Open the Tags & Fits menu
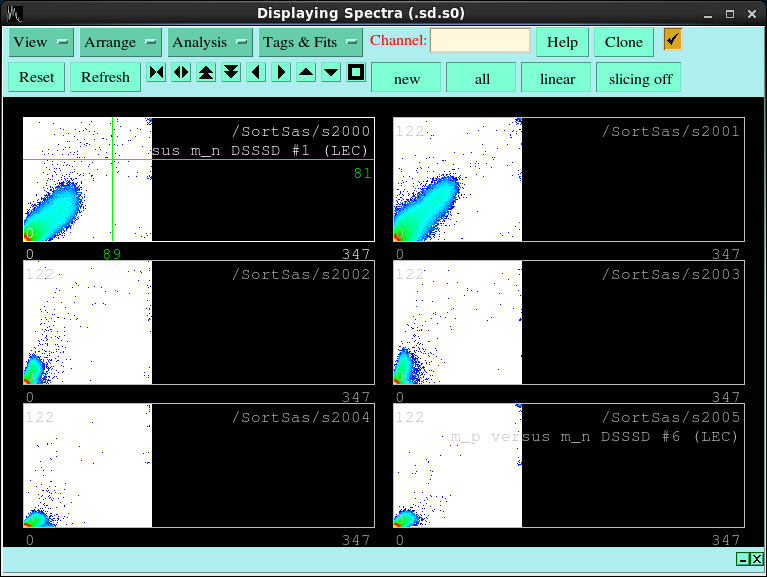Image resolution: width=767 pixels, height=577 pixels. [311, 42]
